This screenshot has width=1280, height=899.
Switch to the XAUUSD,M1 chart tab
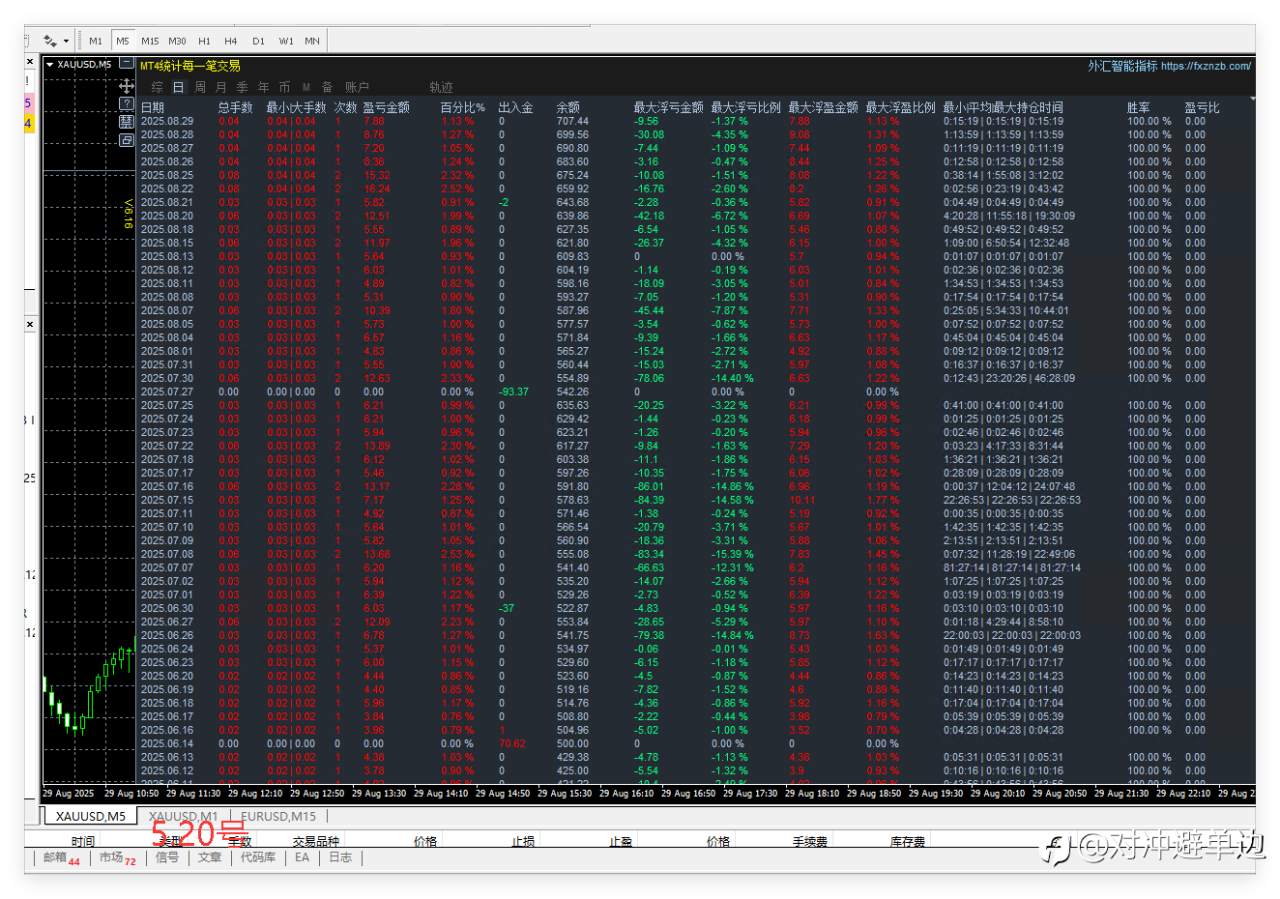point(183,816)
